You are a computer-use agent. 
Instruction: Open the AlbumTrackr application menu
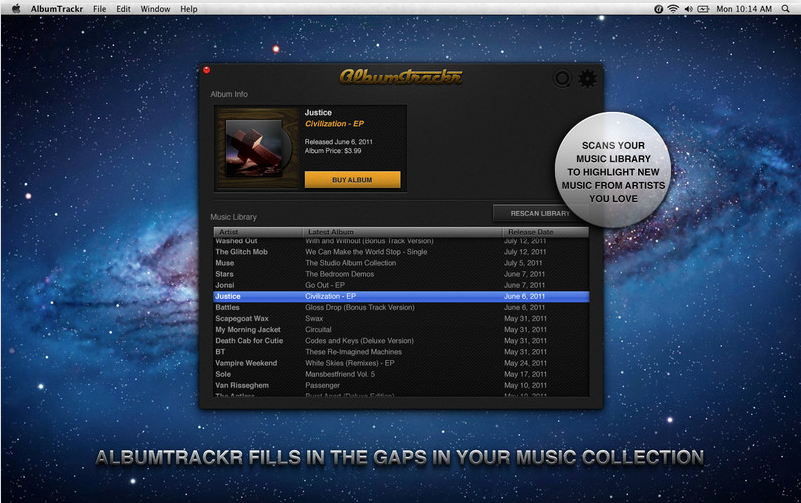[x=57, y=9]
